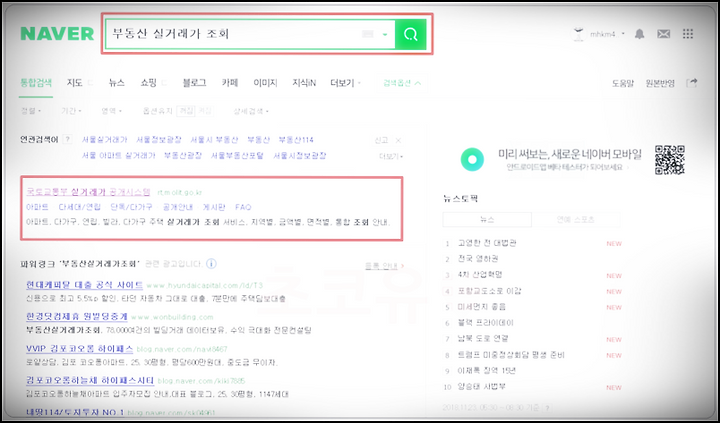Switch to the 지도 tab
Screen dimensions: 720x423
pos(74,83)
